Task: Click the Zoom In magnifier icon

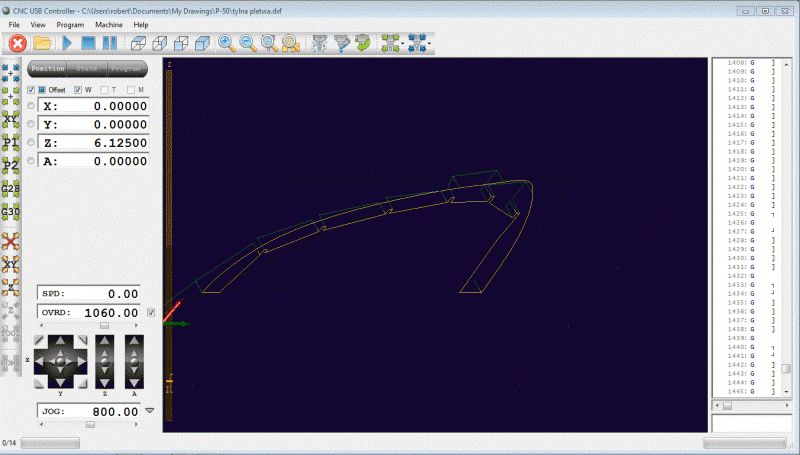Action: (227, 43)
